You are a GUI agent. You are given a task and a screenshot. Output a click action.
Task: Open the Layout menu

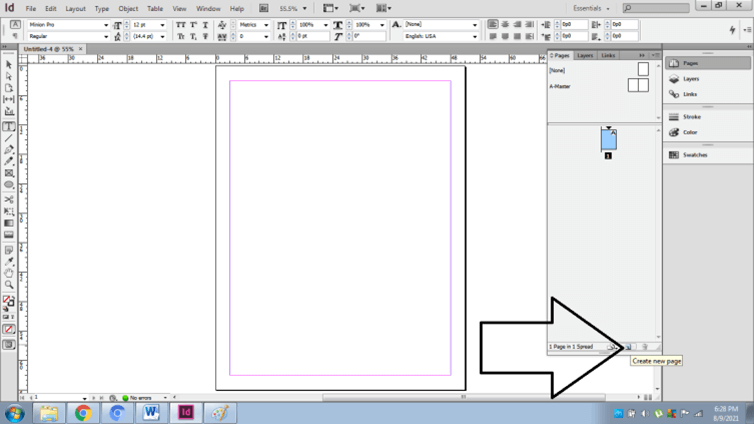tap(75, 9)
